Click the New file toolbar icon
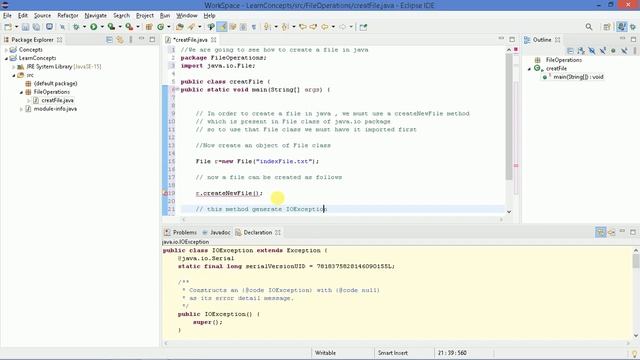 pos(8,27)
